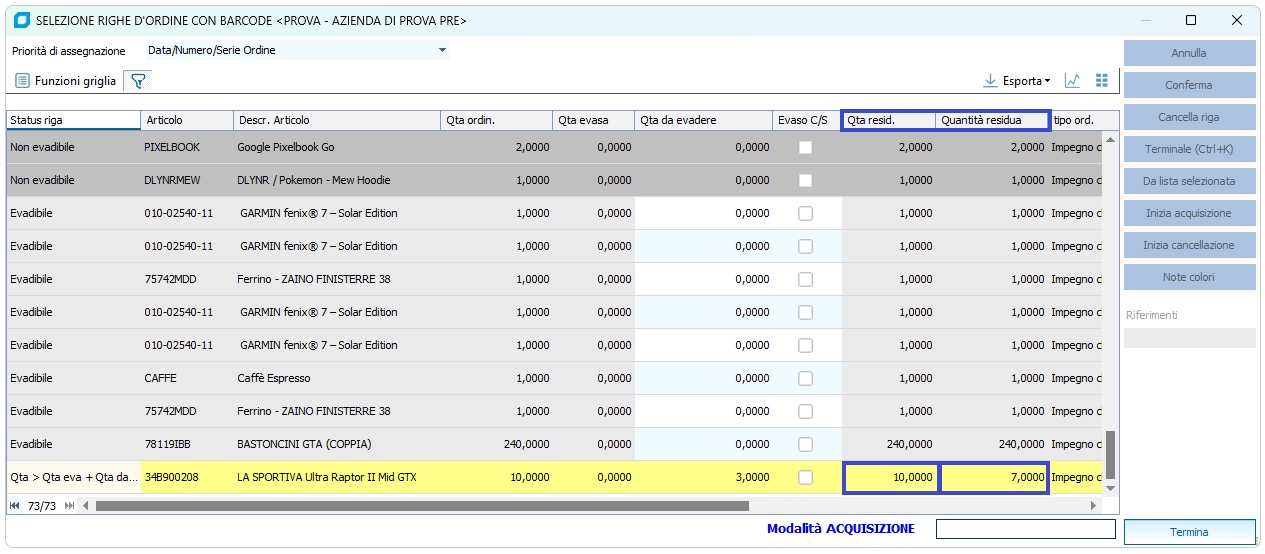Toggle Evaso C/S checkbox for PIXELBOOK row
Screen dimensions: 1265x554
click(805, 147)
